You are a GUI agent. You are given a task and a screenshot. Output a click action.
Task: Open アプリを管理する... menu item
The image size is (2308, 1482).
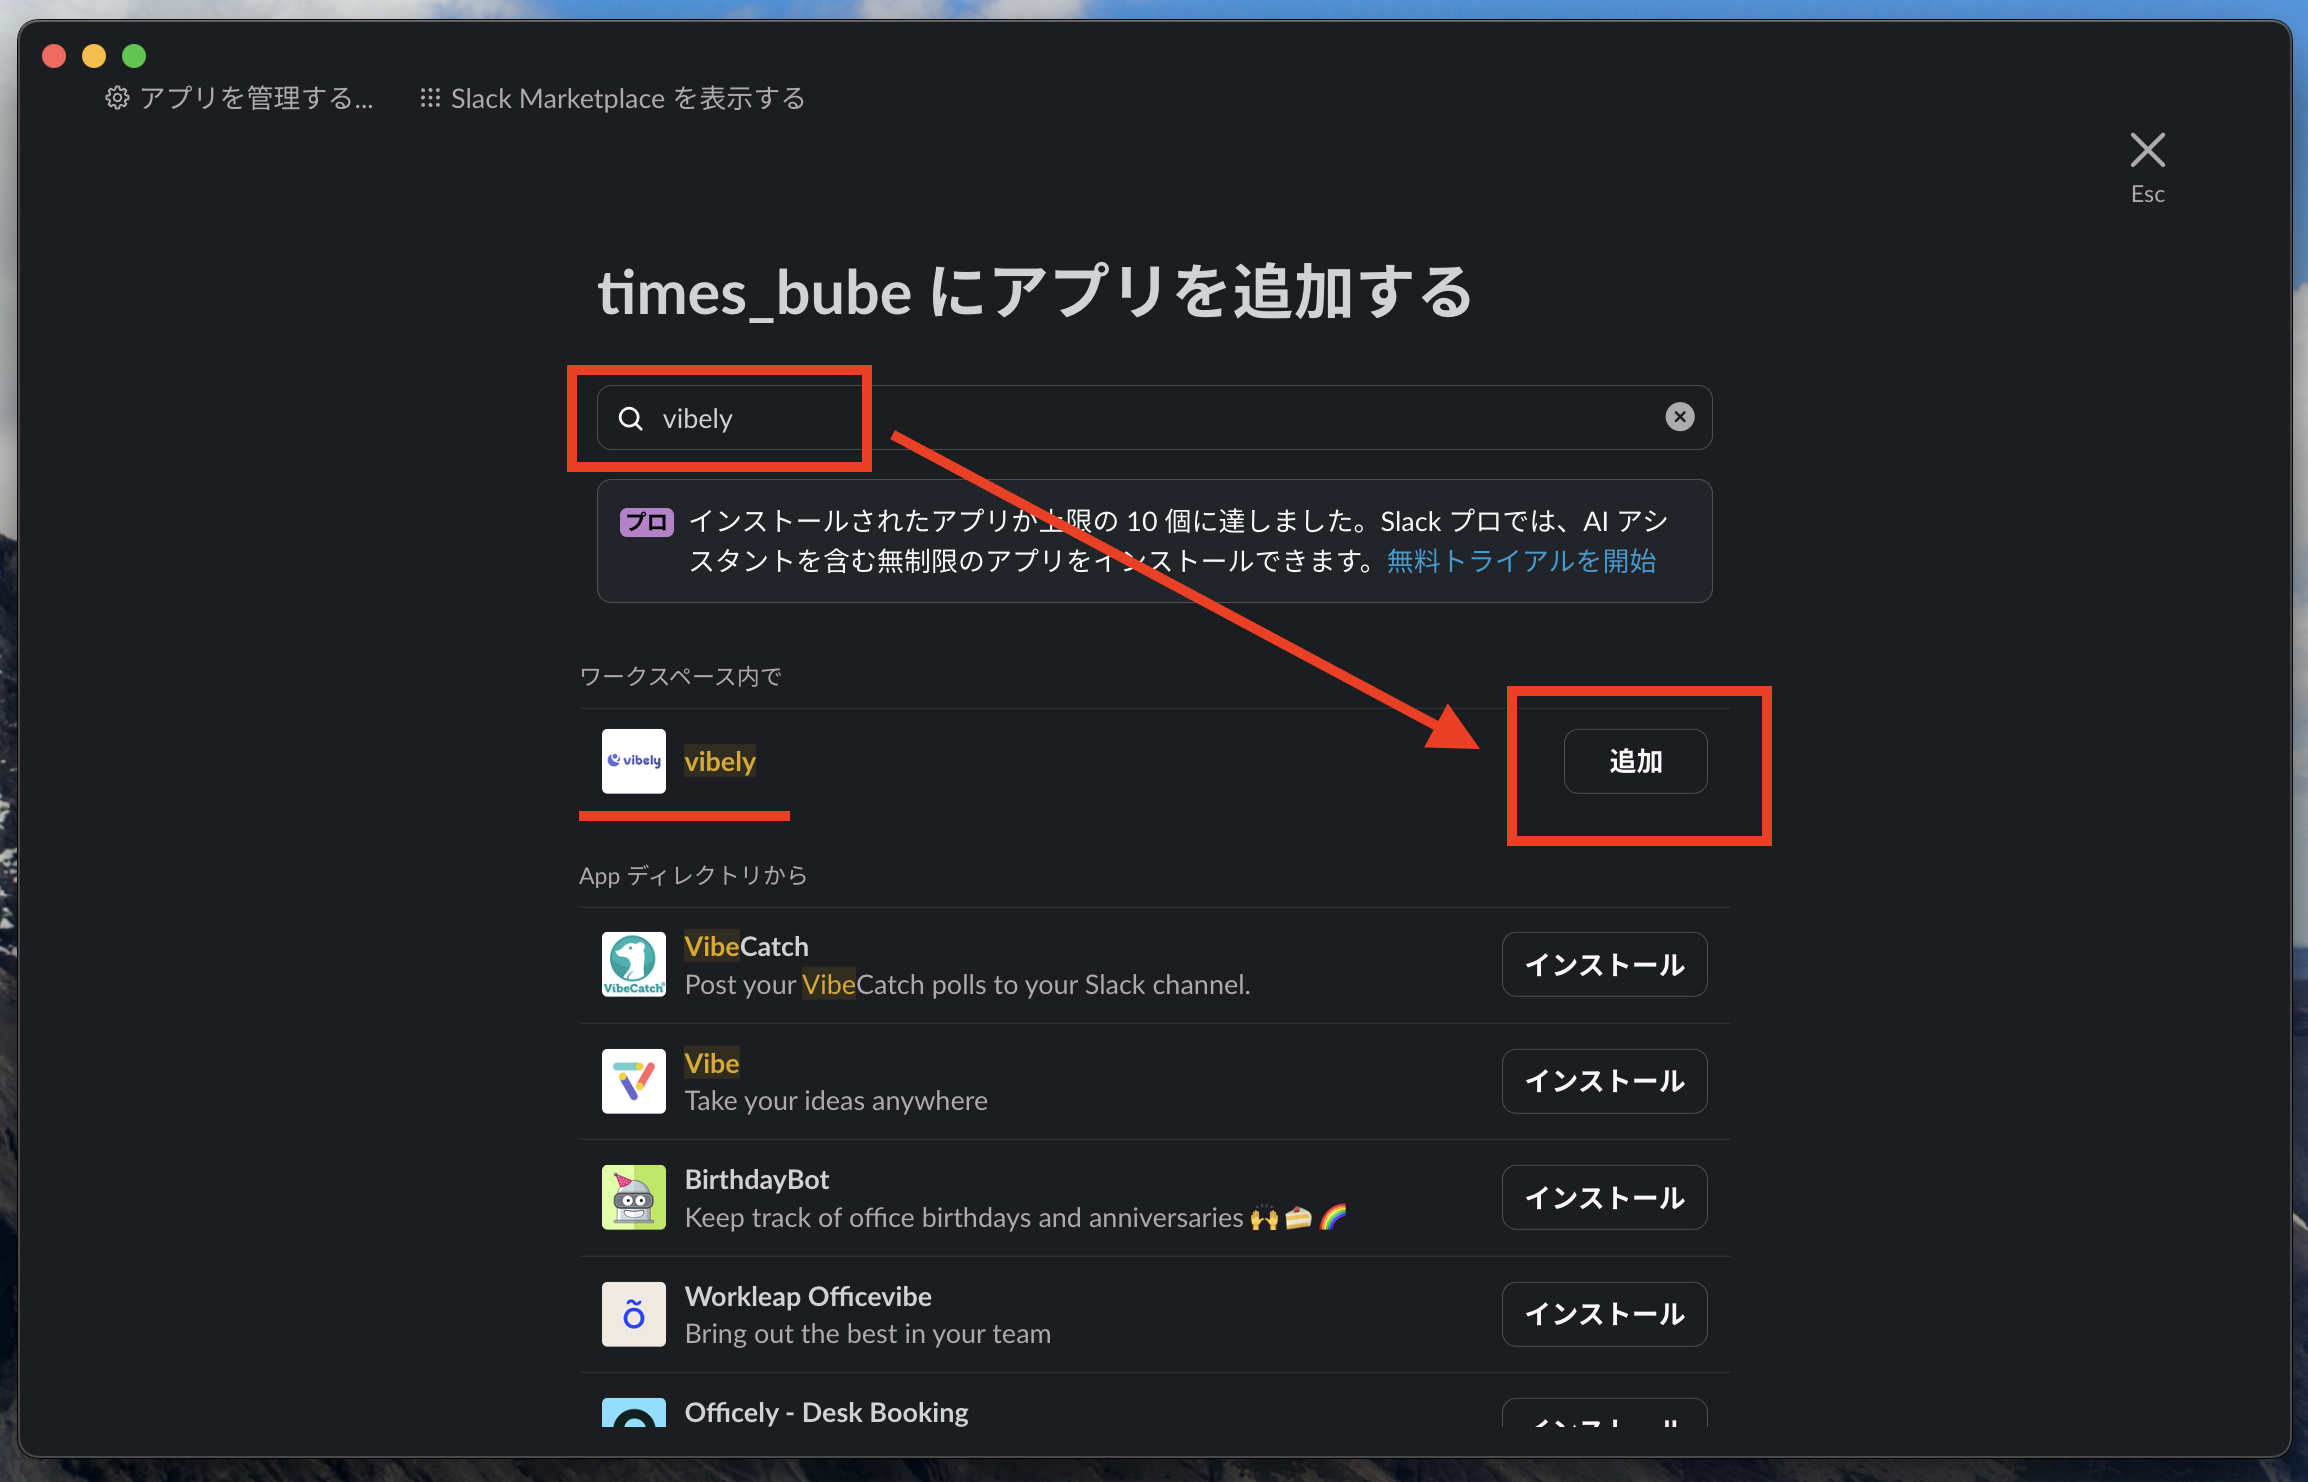pyautogui.click(x=240, y=98)
